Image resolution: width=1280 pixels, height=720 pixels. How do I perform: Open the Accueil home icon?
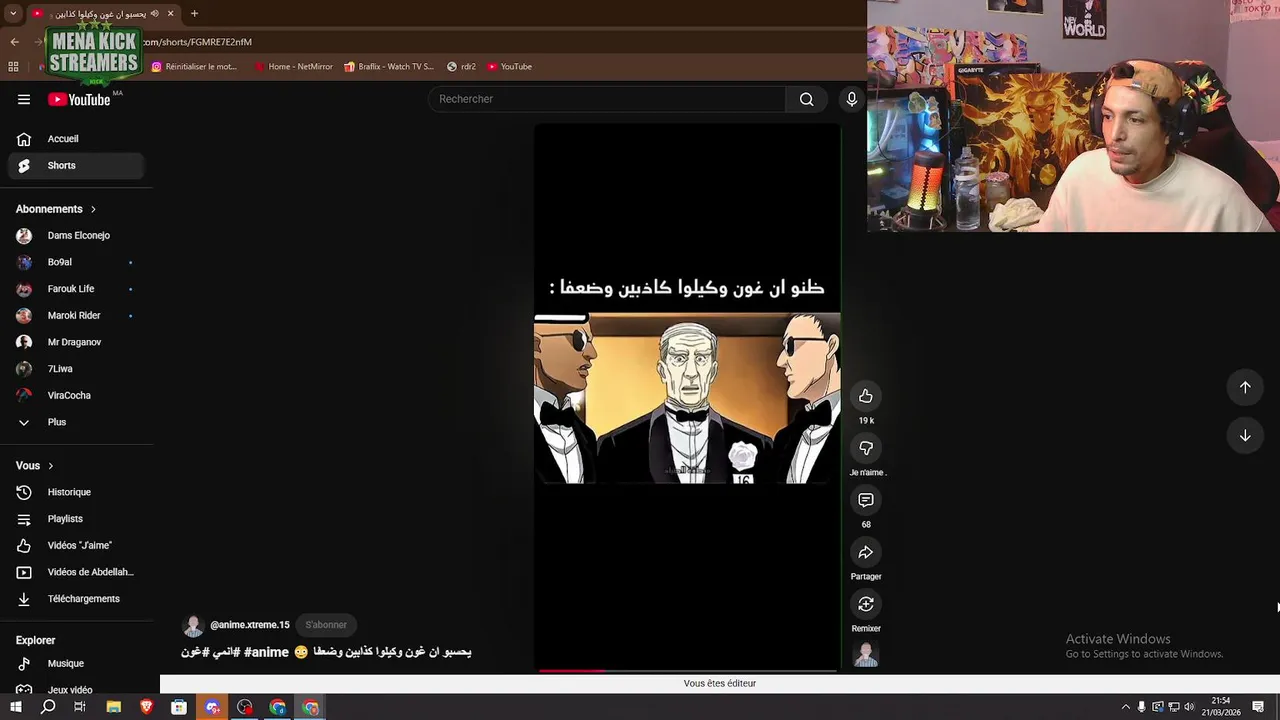pos(24,139)
